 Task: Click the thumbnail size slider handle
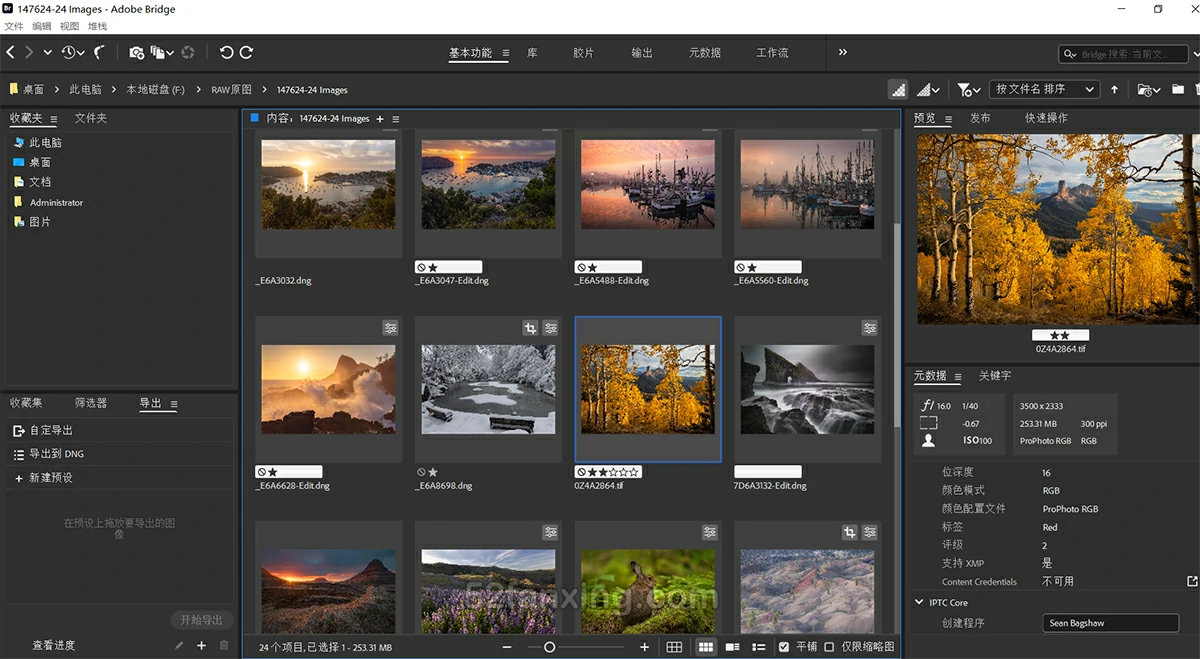tap(549, 647)
